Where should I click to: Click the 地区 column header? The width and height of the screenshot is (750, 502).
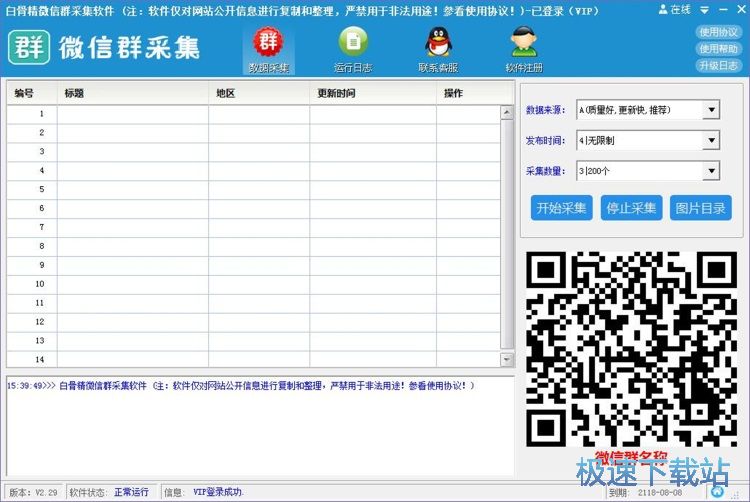tap(259, 93)
